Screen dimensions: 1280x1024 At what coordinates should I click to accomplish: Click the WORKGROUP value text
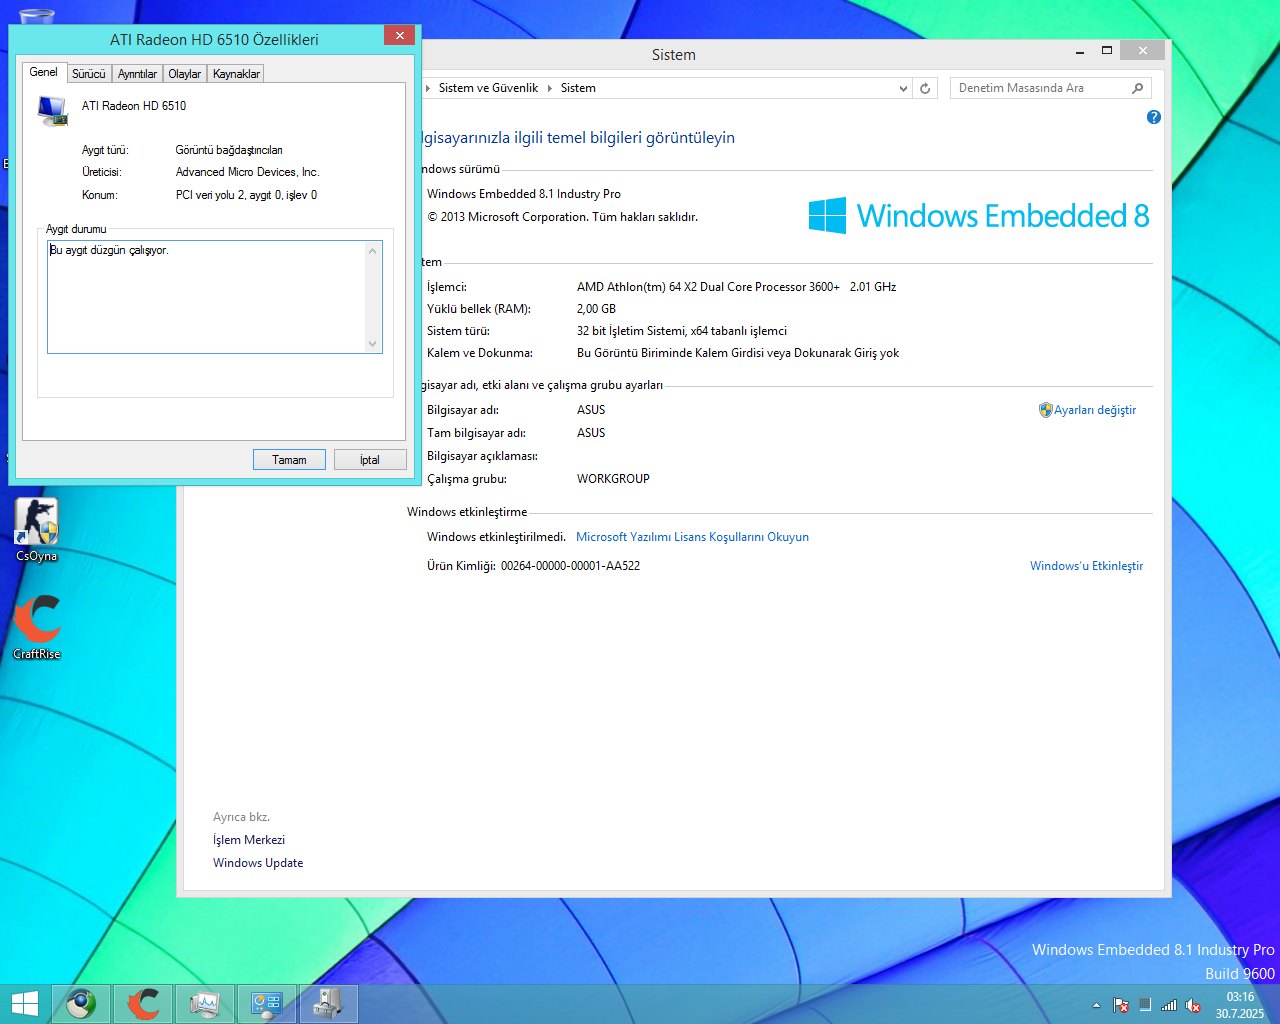pyautogui.click(x=613, y=479)
